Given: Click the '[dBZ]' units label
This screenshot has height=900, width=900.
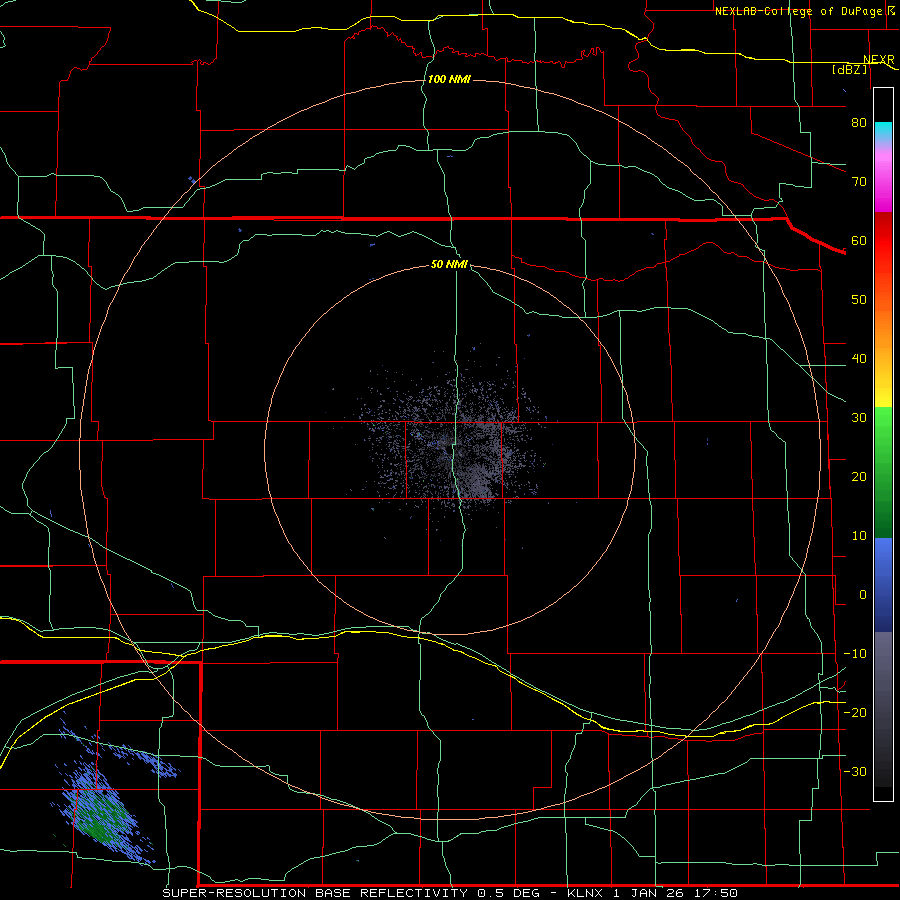Looking at the screenshot, I should (x=849, y=69).
